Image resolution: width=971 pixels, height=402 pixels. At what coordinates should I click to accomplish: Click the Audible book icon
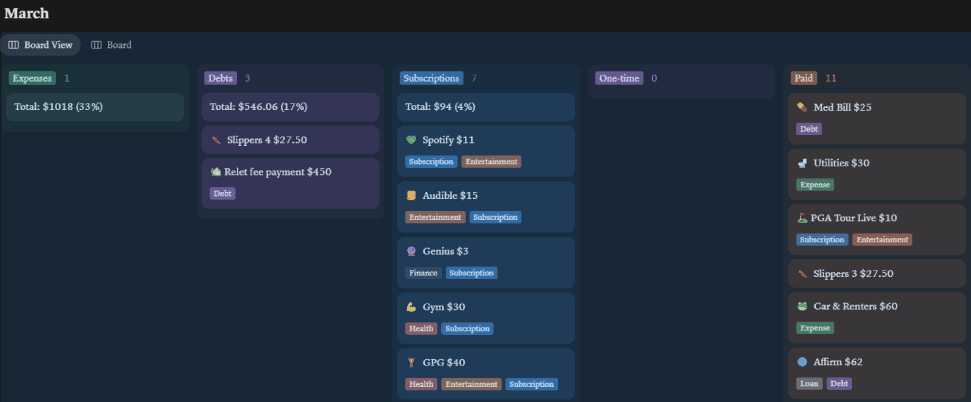coord(411,196)
